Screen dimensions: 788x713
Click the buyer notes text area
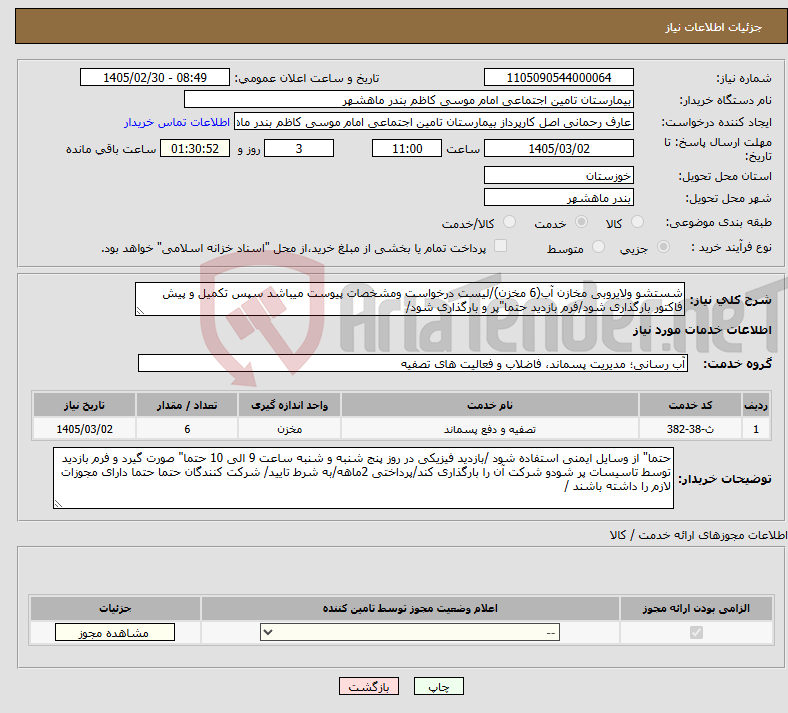tap(363, 478)
